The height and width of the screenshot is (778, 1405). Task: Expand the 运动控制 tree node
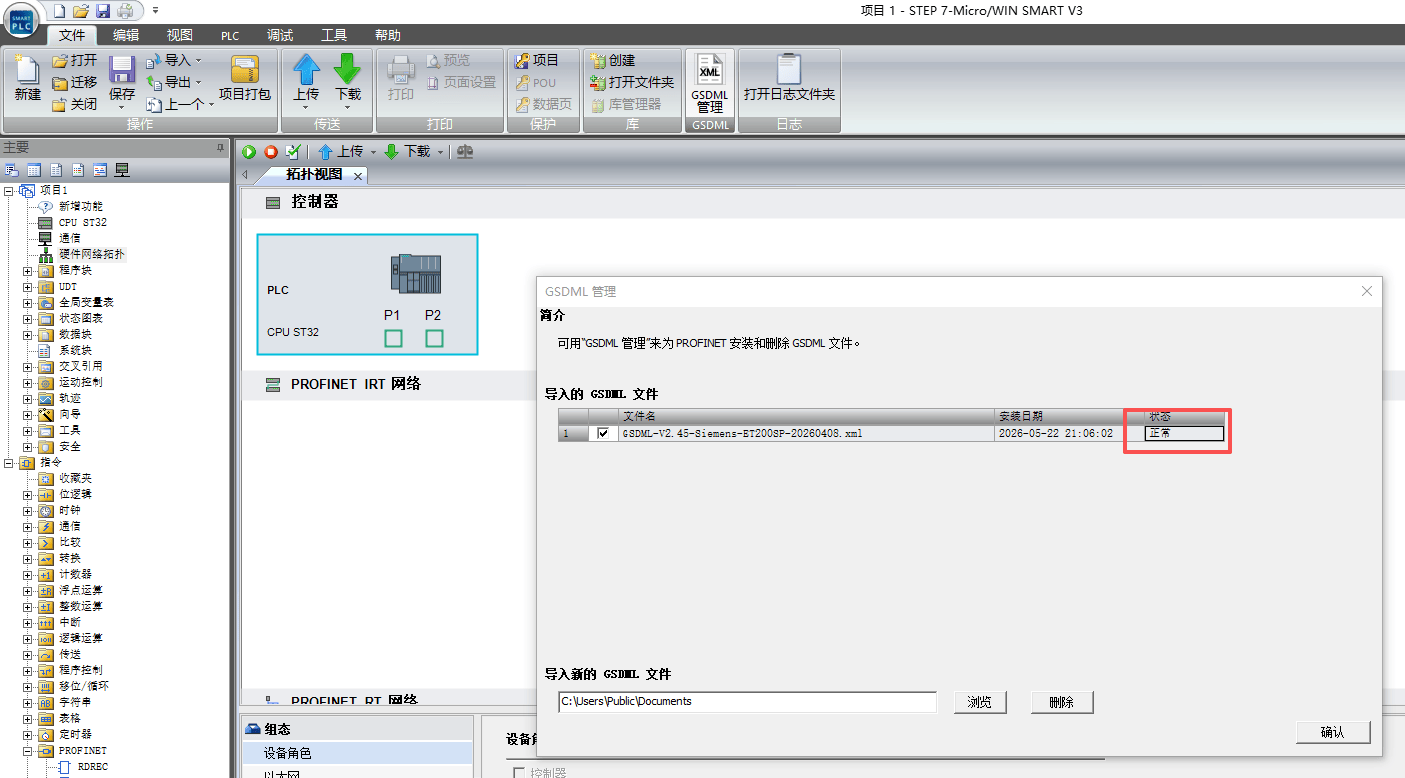(28, 382)
